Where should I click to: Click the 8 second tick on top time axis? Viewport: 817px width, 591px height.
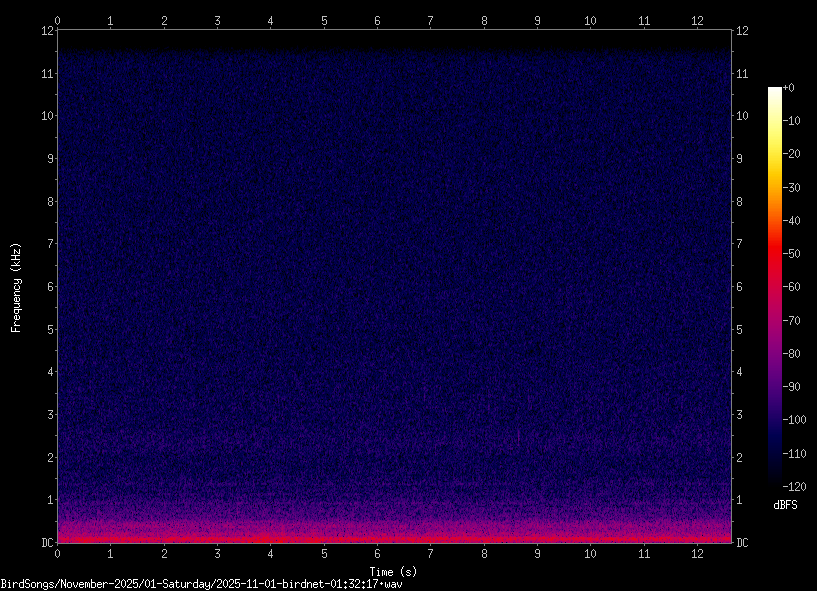tap(484, 19)
